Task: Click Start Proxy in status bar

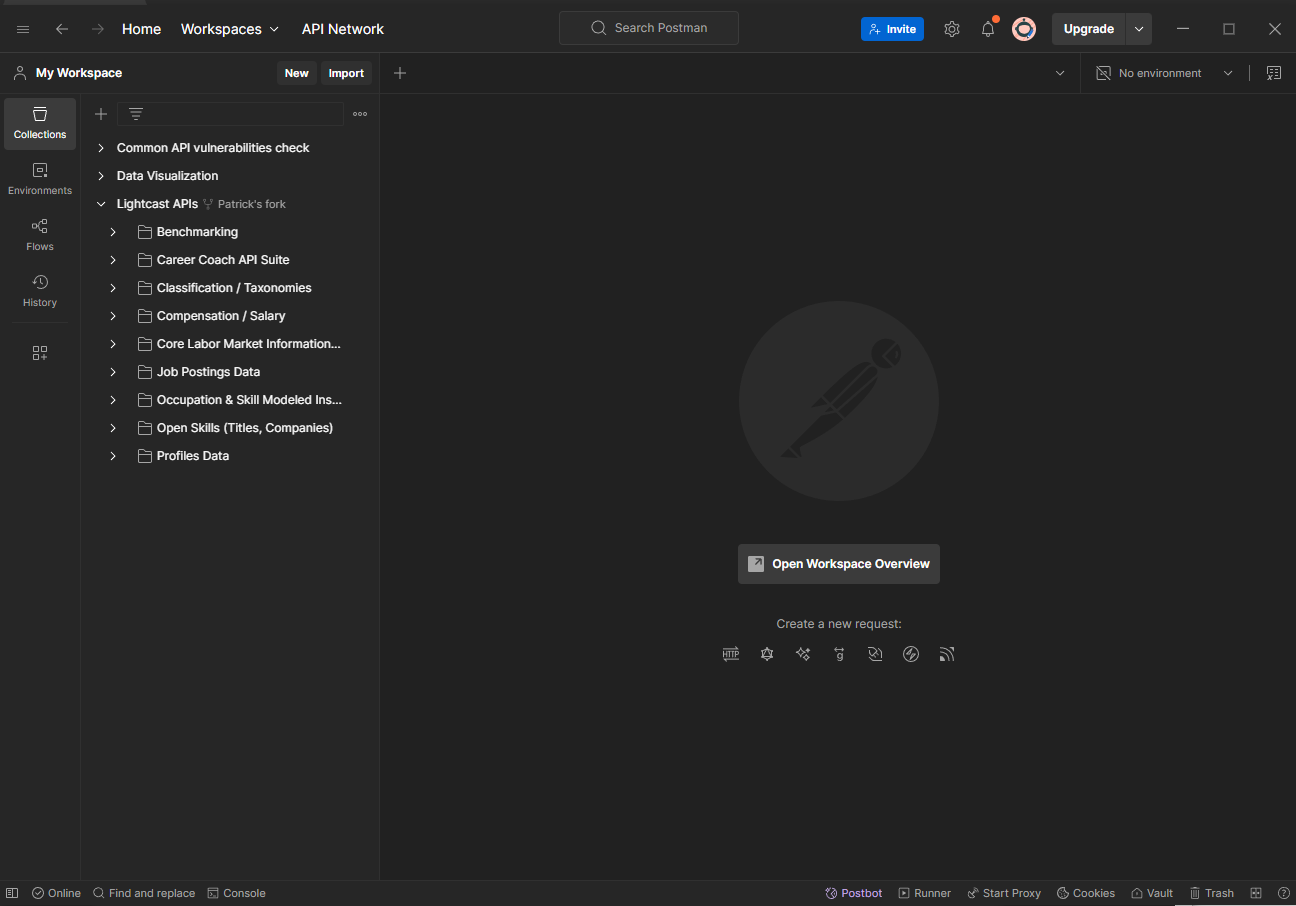Action: (x=1004, y=893)
